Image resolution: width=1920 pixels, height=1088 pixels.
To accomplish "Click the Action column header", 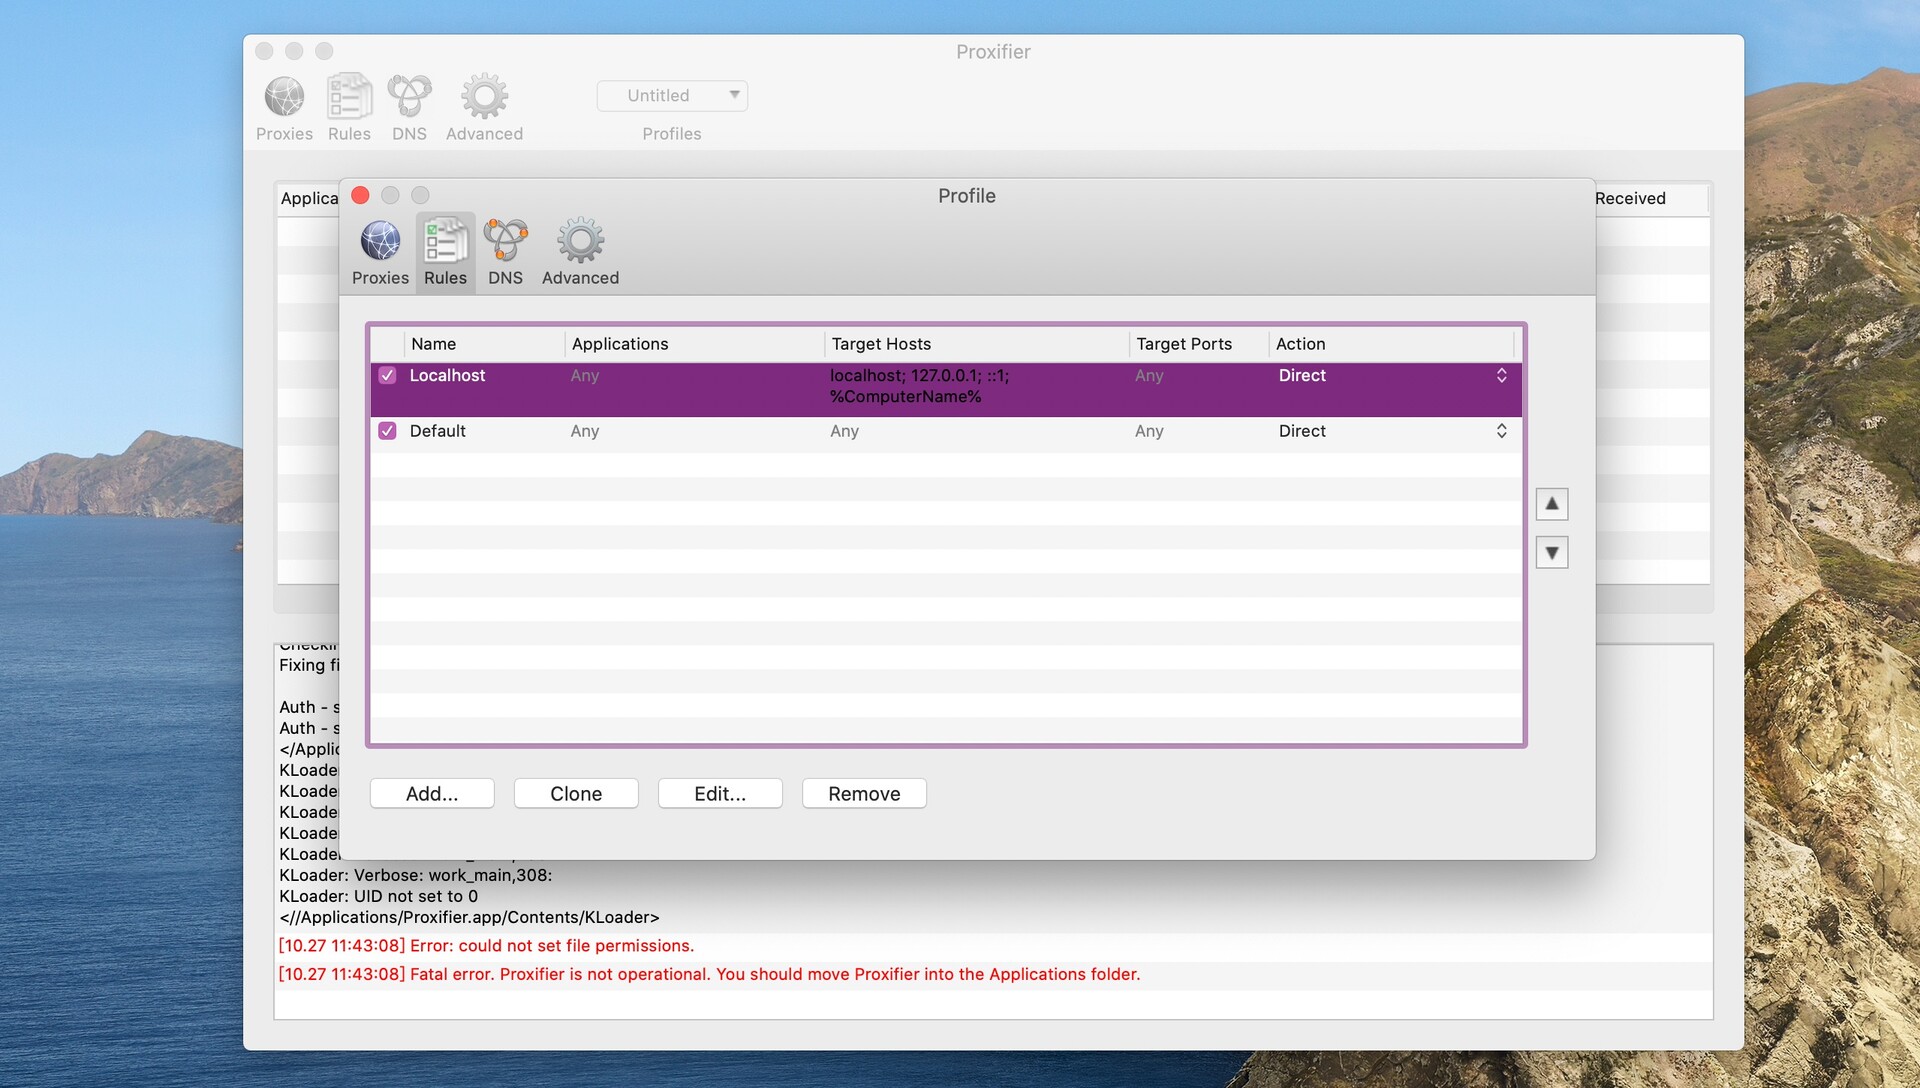I will tap(1391, 344).
